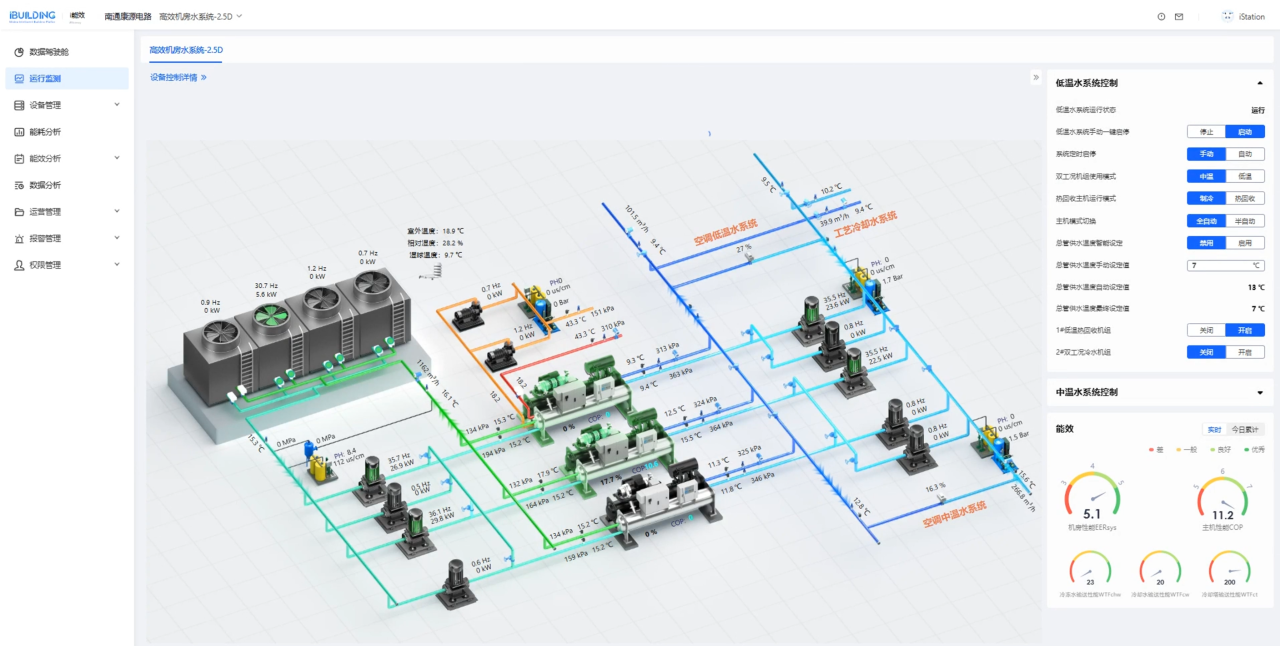Select 实时 in the 能效 panel
This screenshot has width=1280, height=646.
[x=1214, y=430]
